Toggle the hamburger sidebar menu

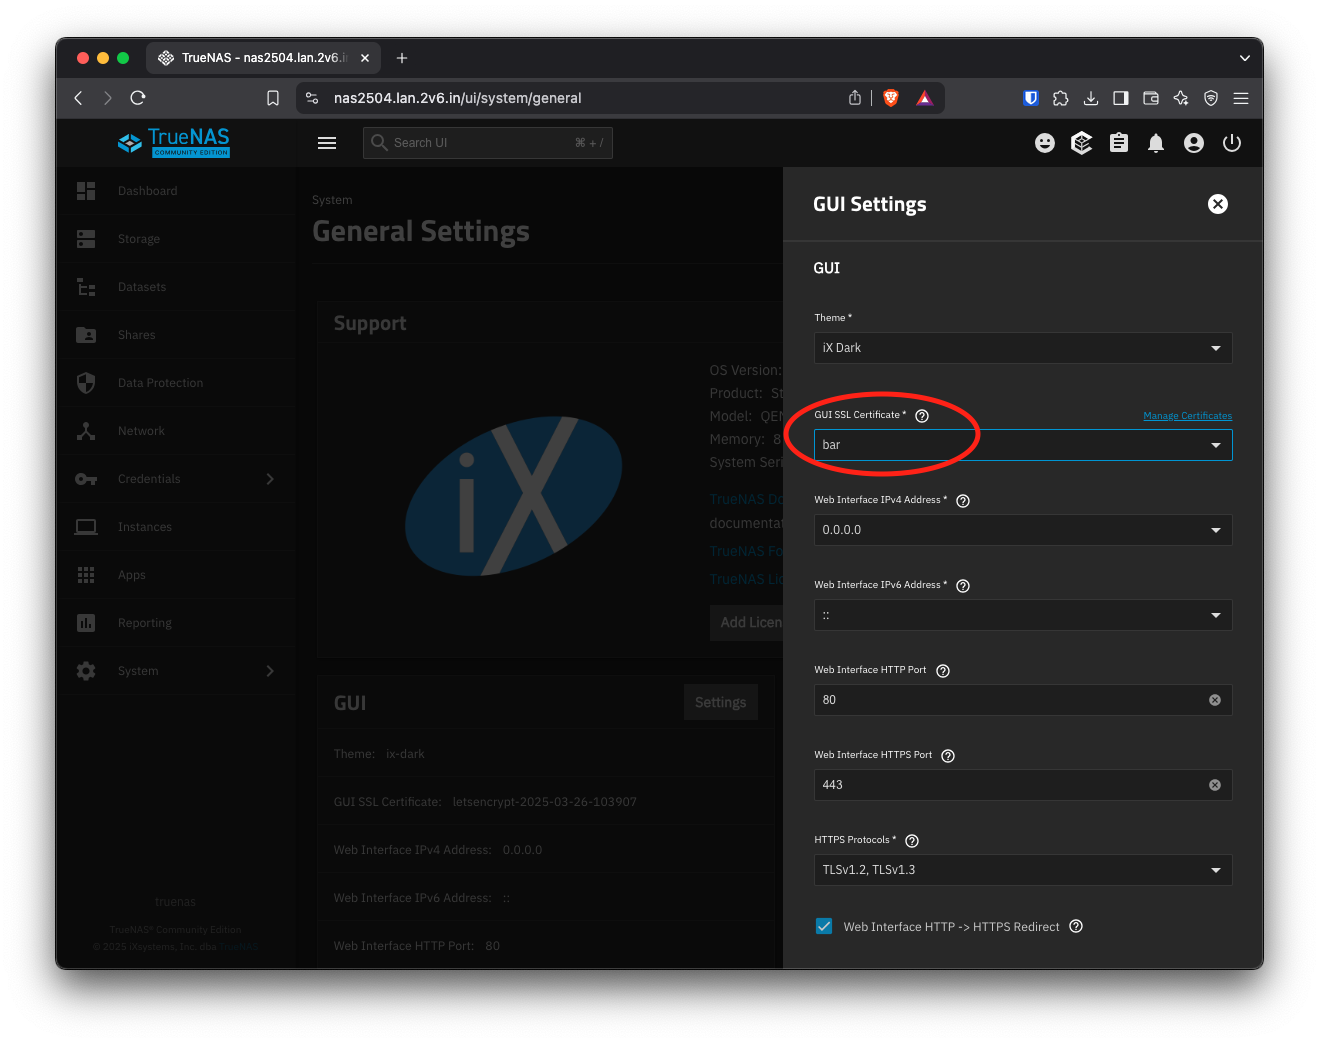click(327, 143)
